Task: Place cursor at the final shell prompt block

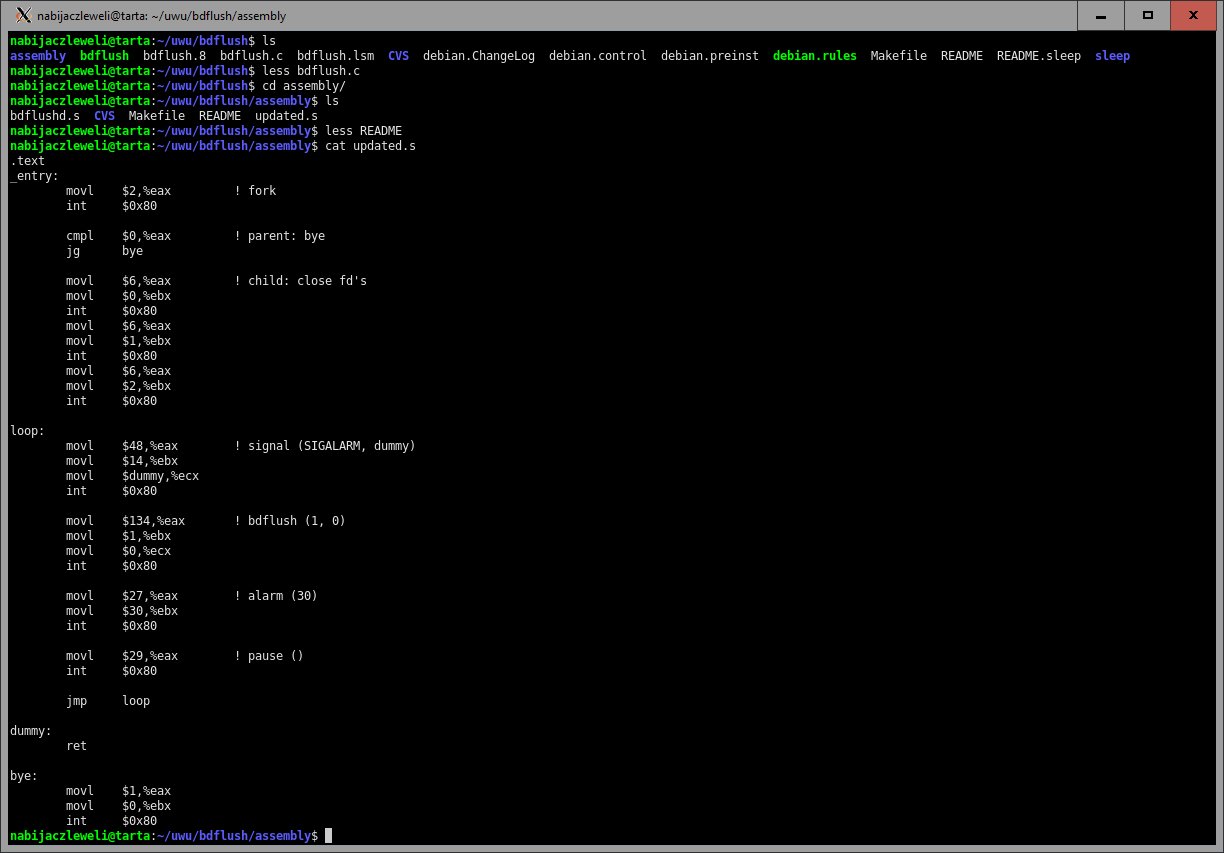Action: point(328,836)
